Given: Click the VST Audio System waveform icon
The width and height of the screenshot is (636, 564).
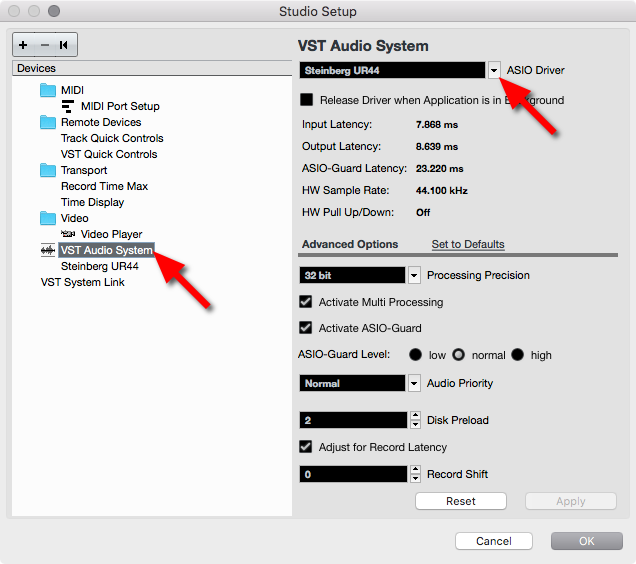Looking at the screenshot, I should point(48,250).
